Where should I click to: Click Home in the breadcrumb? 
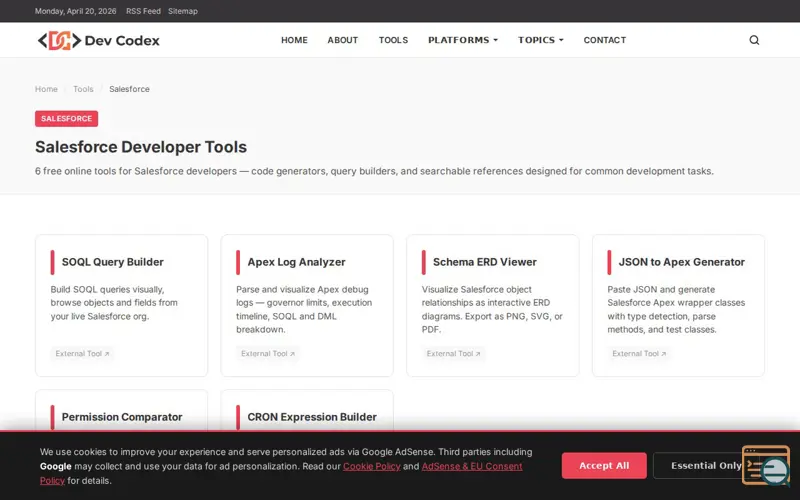coord(46,89)
